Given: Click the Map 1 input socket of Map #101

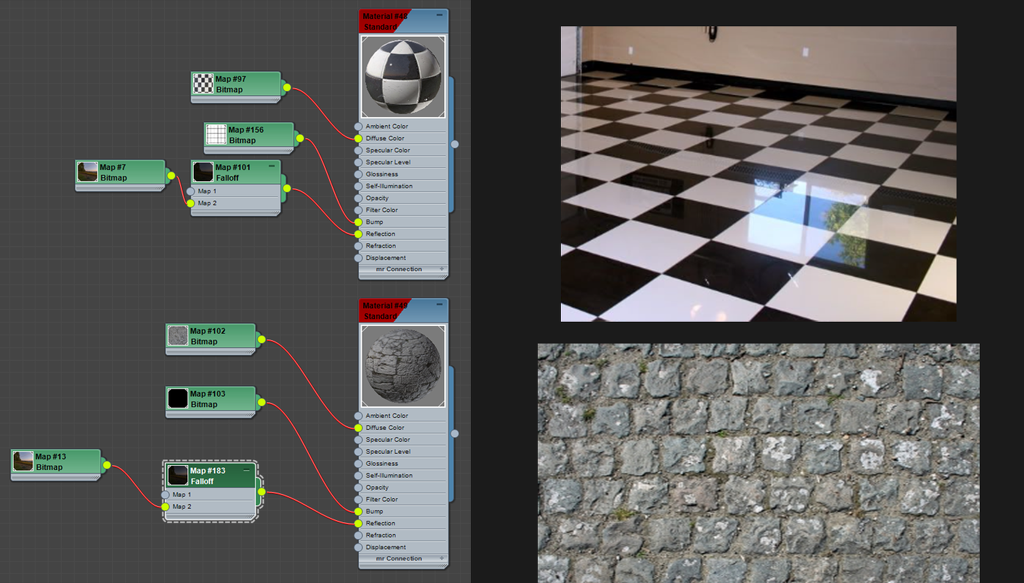Looking at the screenshot, I should pyautogui.click(x=191, y=191).
